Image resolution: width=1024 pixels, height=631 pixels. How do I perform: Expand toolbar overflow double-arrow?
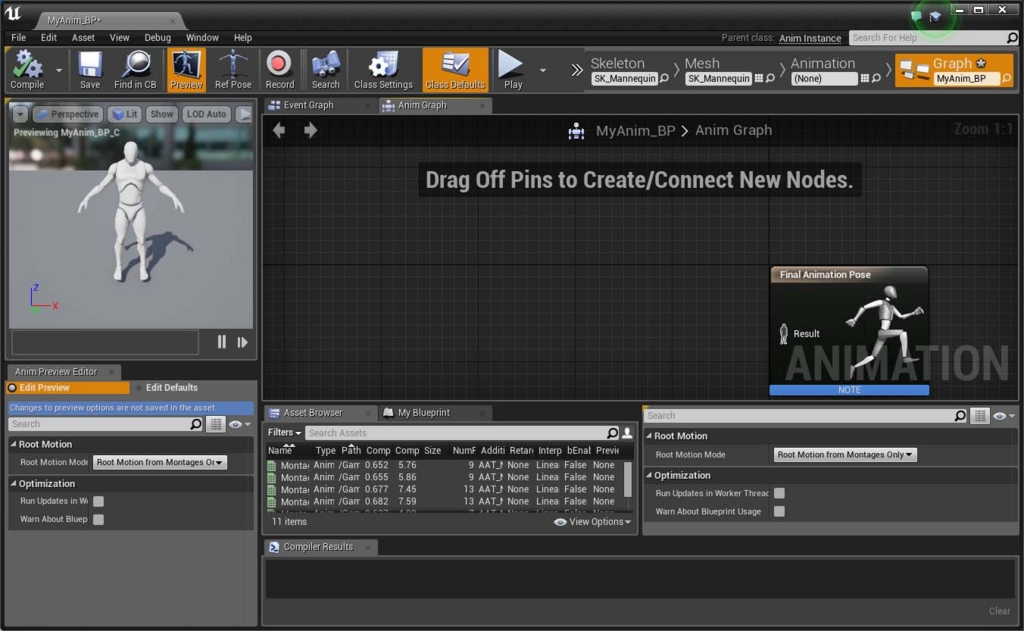(x=576, y=70)
